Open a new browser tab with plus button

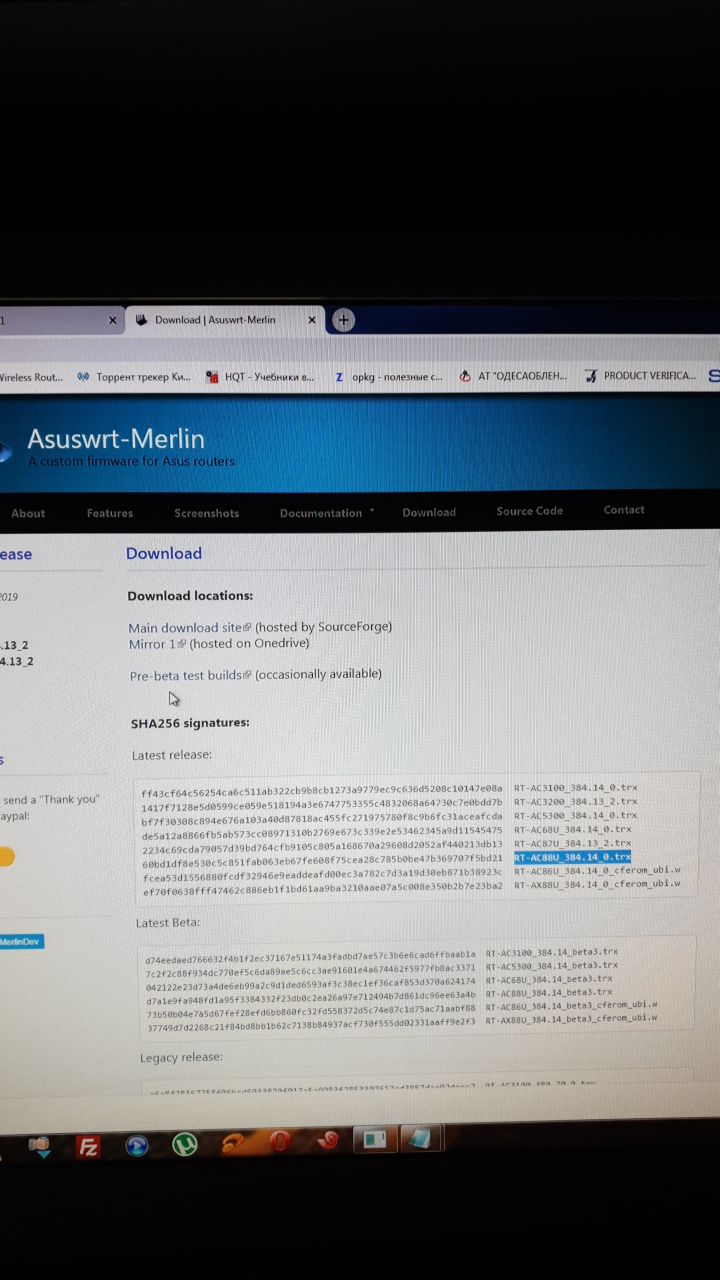pos(343,320)
